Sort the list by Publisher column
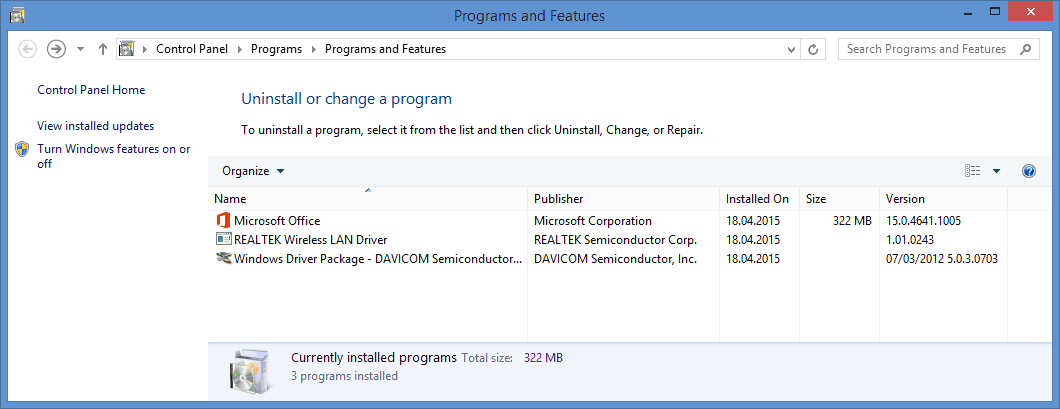Screen dimensions: 1060x409 pos(559,199)
